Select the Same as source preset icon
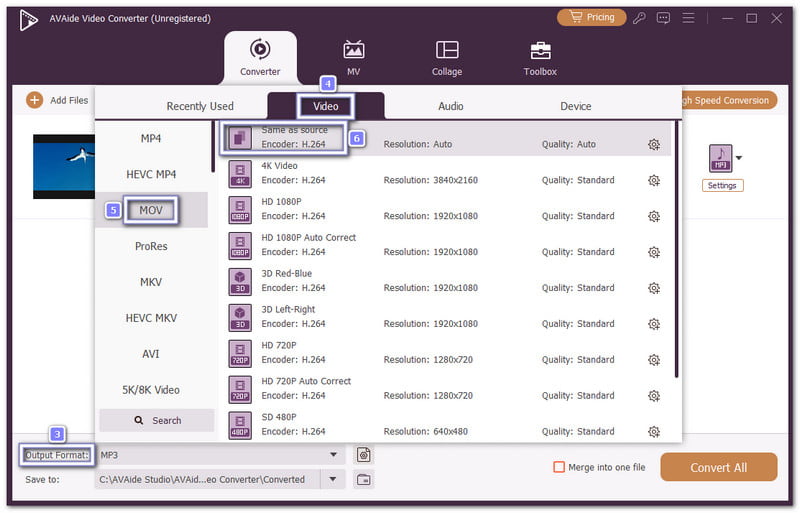 pos(240,138)
